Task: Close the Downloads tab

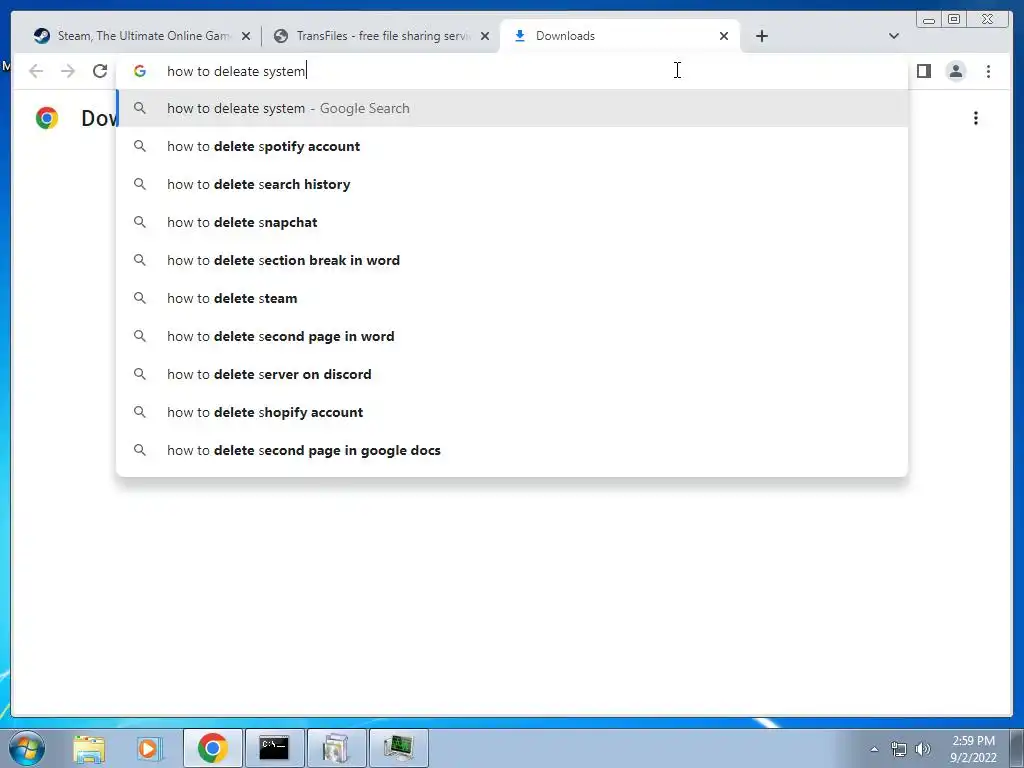Action: [724, 37]
